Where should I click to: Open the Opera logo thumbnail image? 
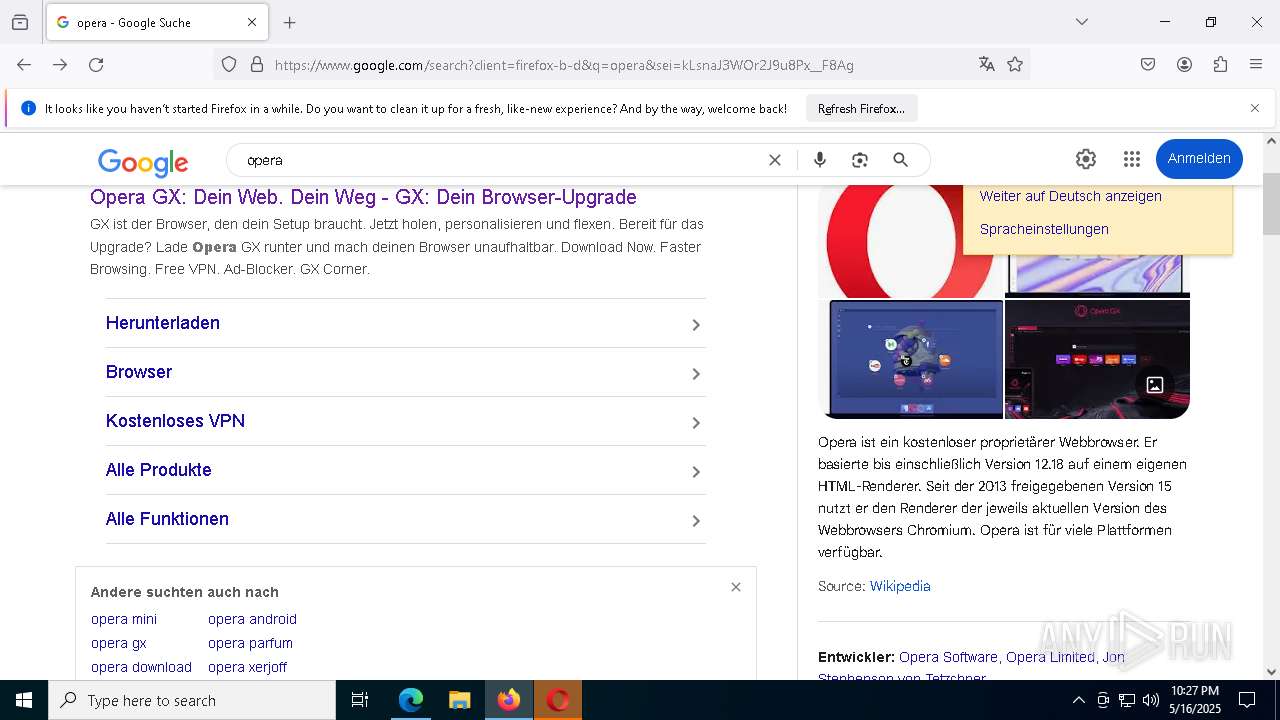coord(908,241)
